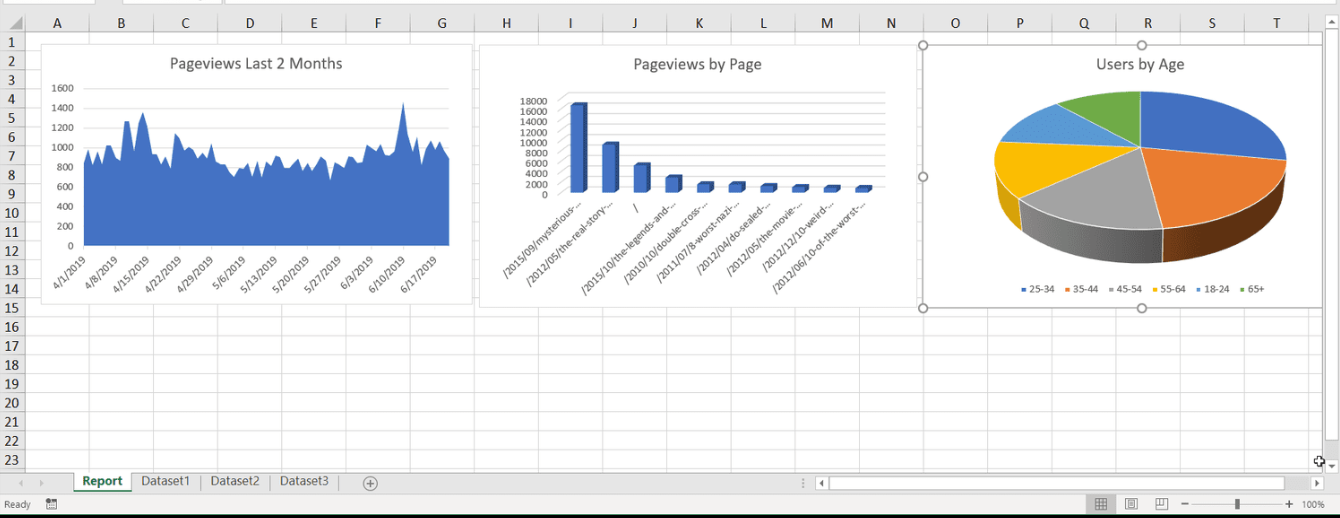Click the Pageviews Last 2 Months title

coord(256,64)
